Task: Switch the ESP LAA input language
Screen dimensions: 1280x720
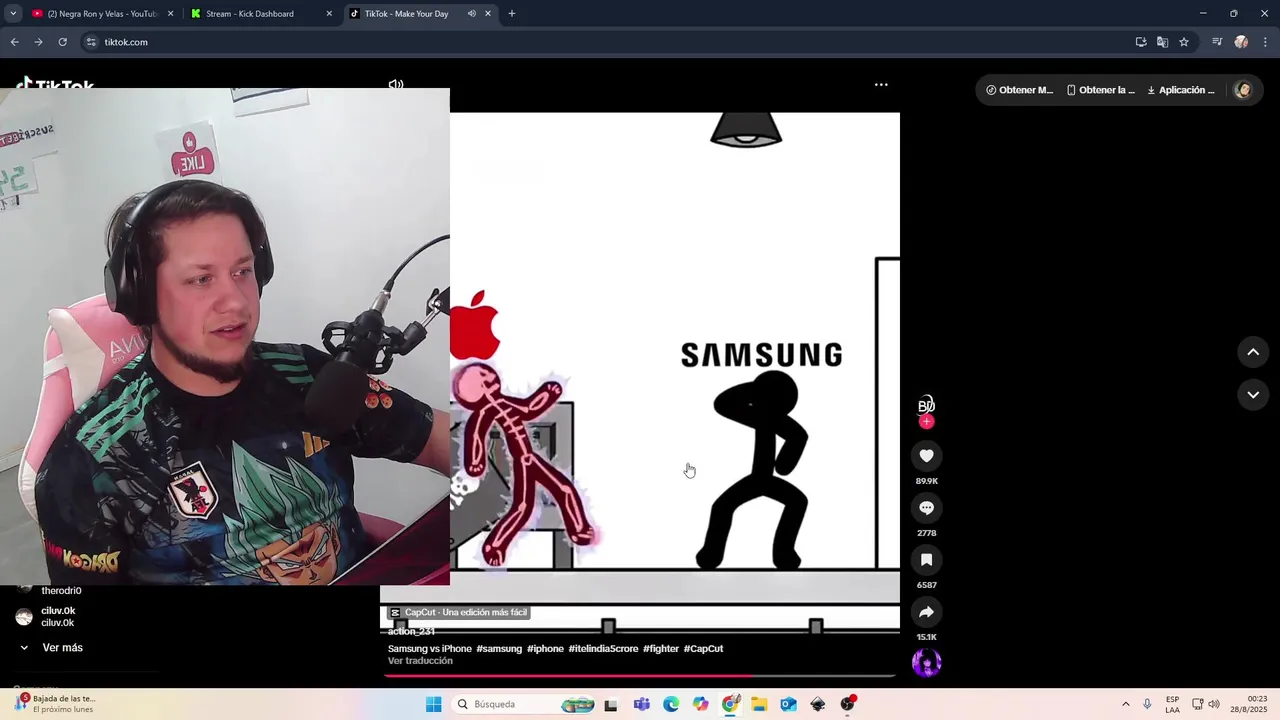Action: 1172,704
